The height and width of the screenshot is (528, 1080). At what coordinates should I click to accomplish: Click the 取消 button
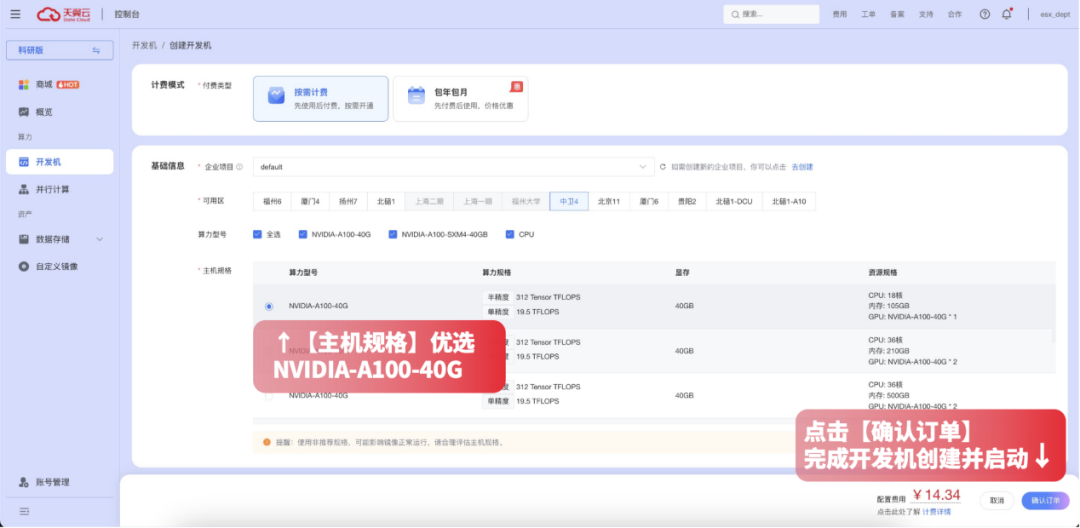(x=997, y=500)
